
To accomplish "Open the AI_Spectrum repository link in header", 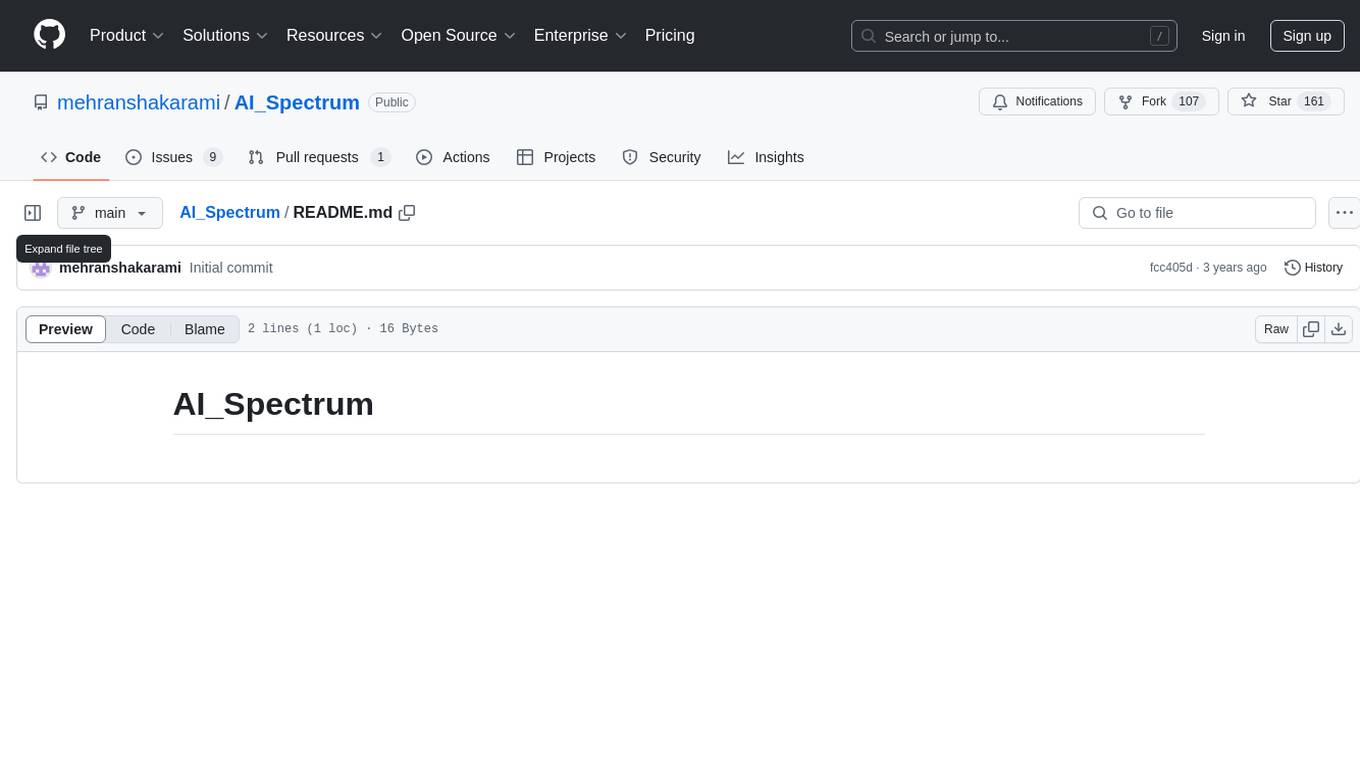I will 297,102.
